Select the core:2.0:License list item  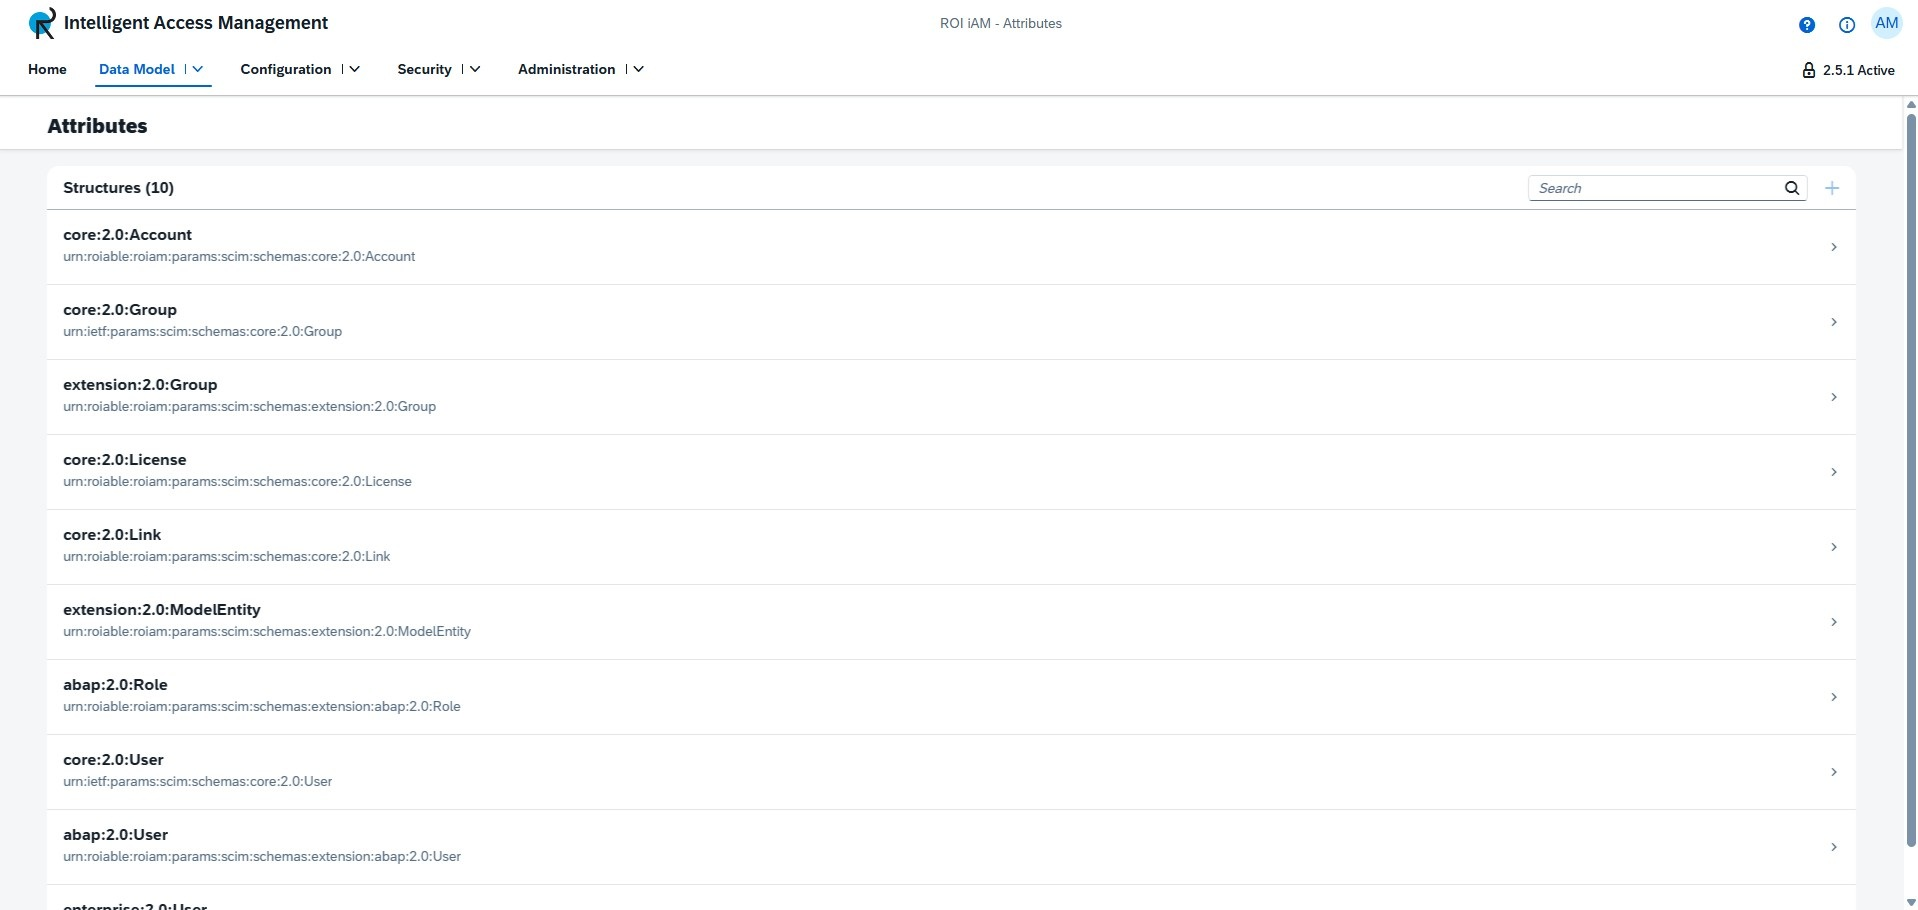[x=124, y=460]
